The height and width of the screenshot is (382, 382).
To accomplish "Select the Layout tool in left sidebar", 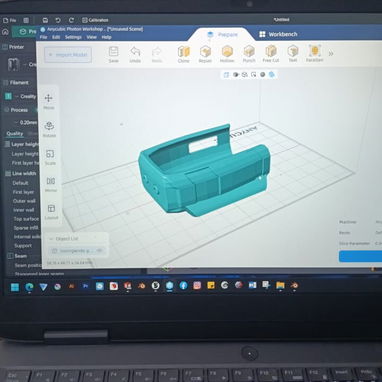I will [x=51, y=212].
